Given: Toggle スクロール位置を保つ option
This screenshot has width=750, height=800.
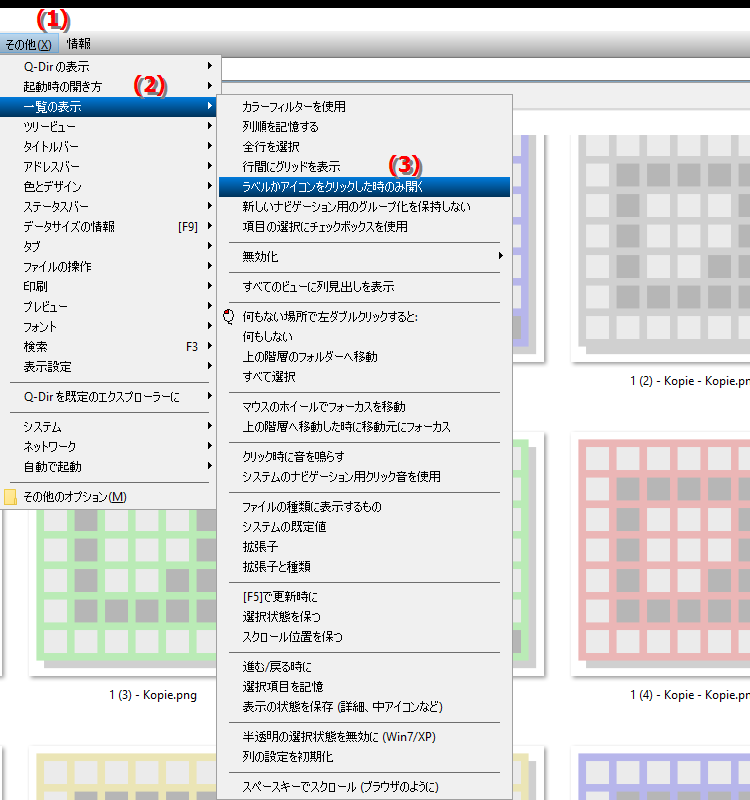Looking at the screenshot, I should click(364, 637).
